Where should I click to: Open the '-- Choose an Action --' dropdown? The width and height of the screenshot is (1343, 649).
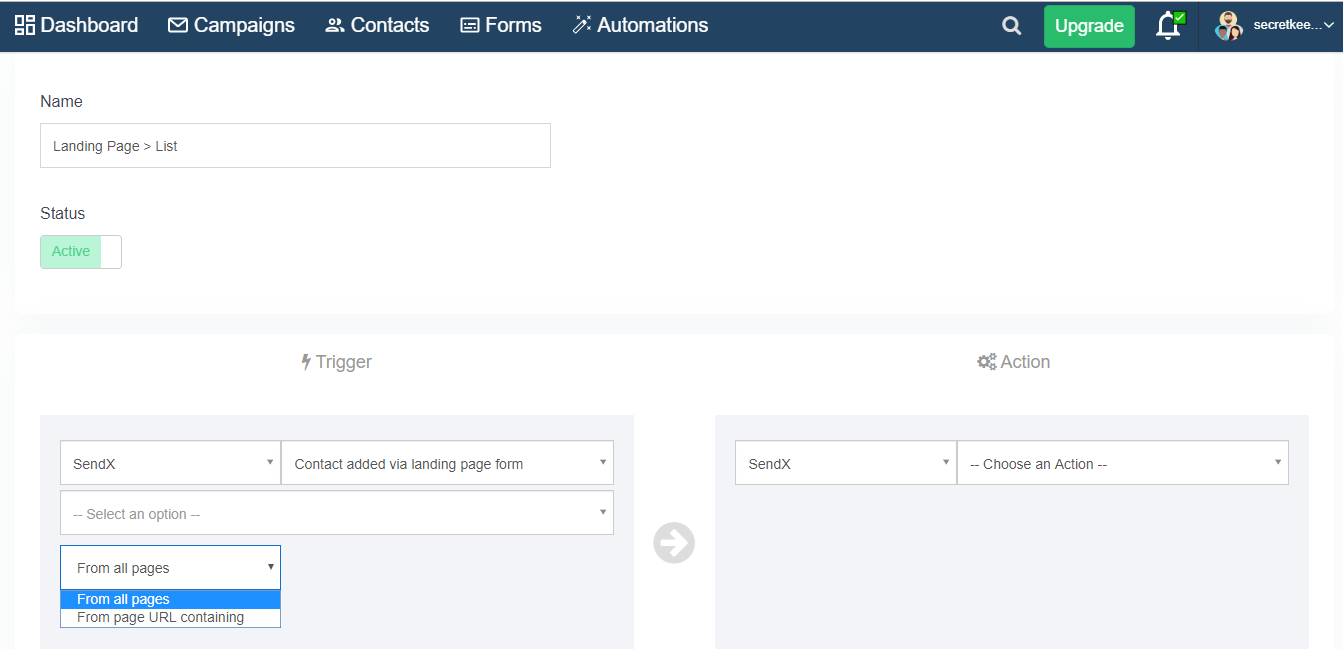(1123, 463)
